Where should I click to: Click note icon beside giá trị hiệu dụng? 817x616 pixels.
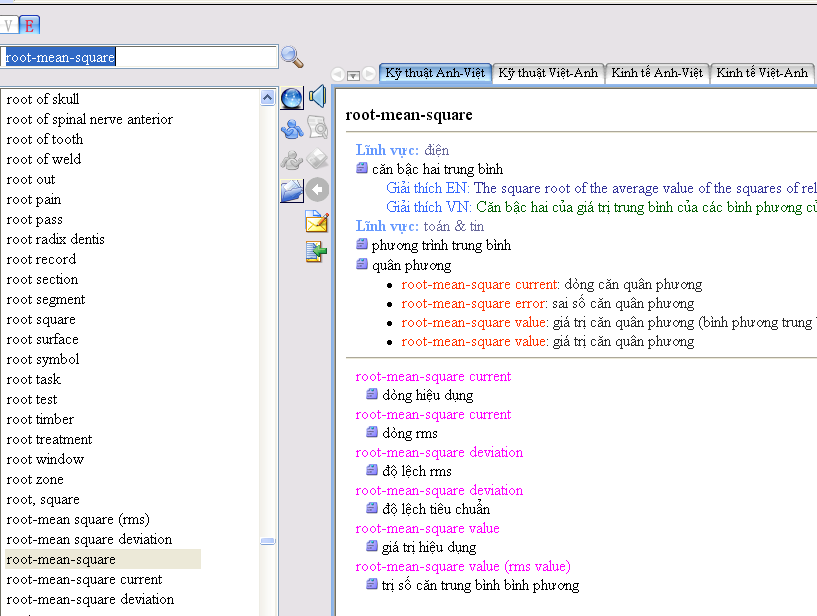(372, 546)
